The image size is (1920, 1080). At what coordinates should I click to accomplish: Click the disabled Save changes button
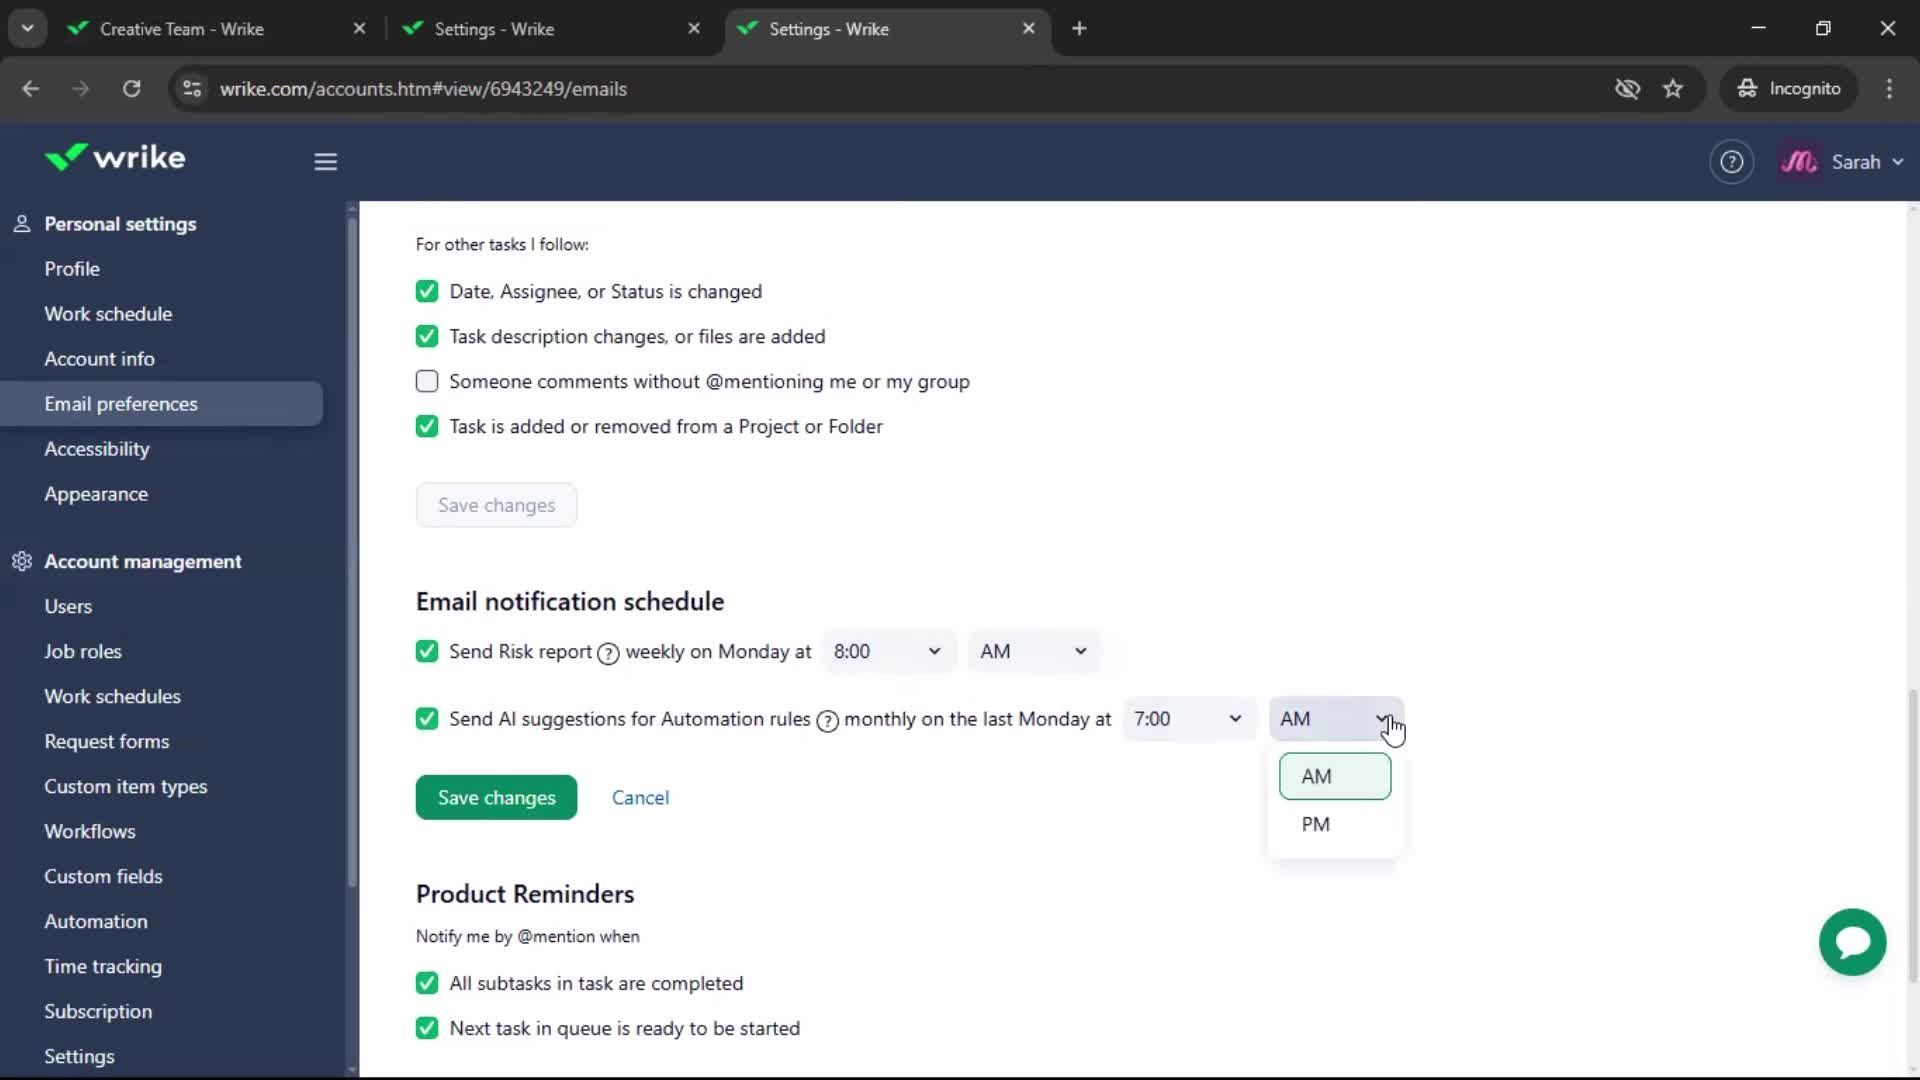496,505
